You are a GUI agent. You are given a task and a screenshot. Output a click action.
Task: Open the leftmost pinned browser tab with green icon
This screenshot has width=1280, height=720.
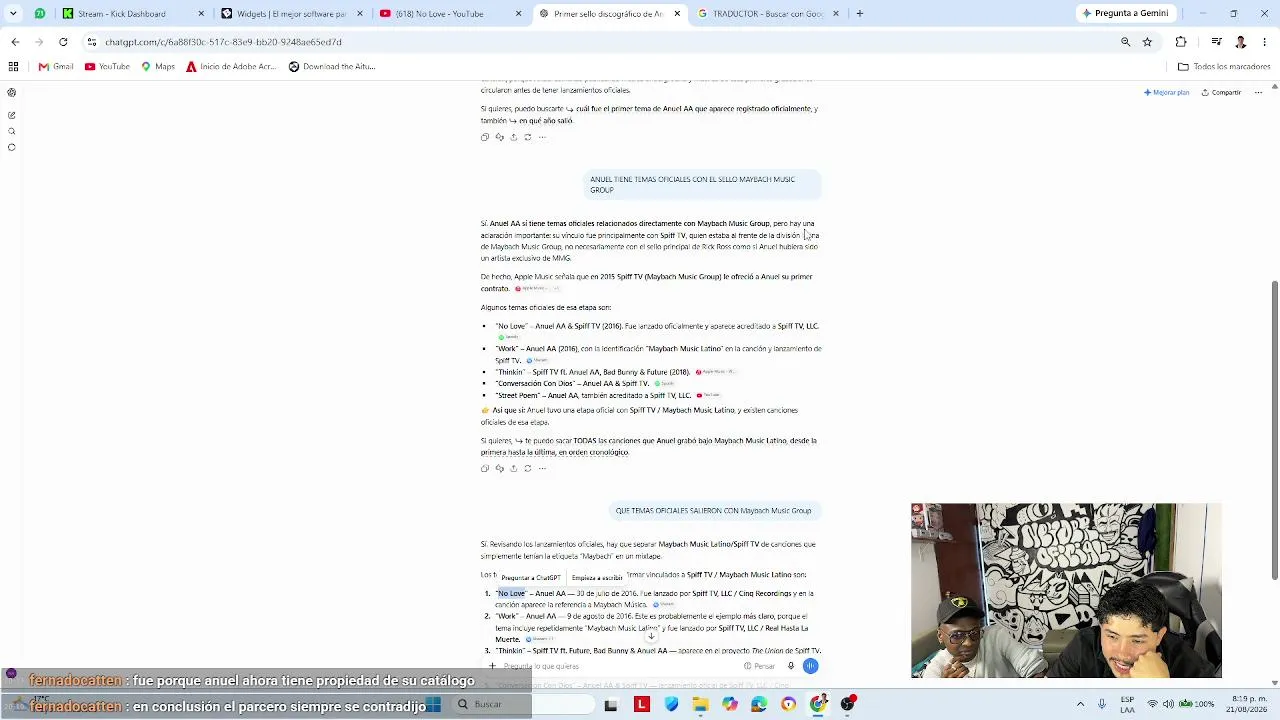coord(40,14)
